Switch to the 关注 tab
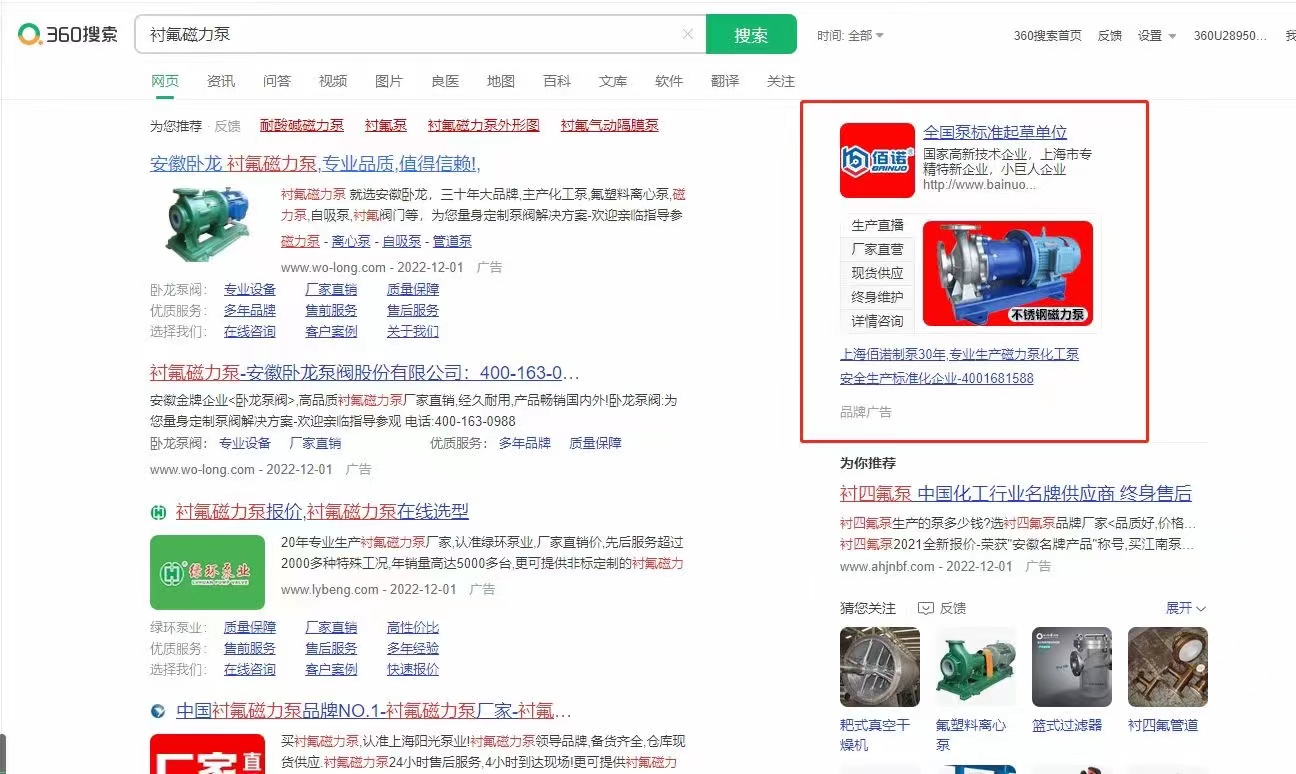 781,81
